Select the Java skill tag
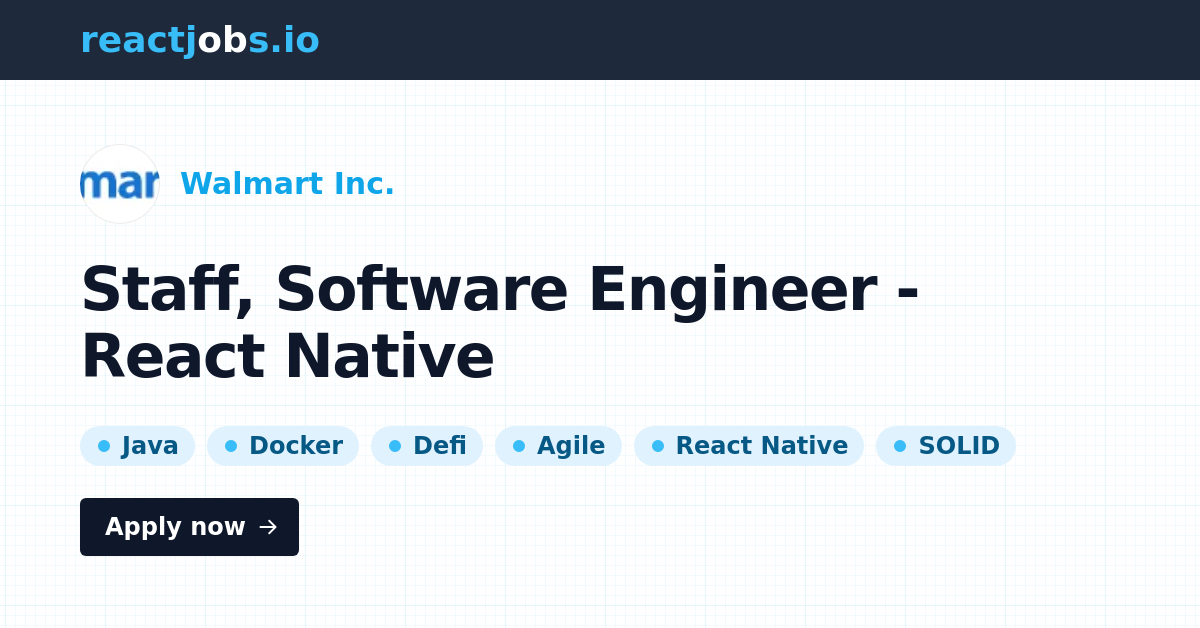 click(x=137, y=446)
